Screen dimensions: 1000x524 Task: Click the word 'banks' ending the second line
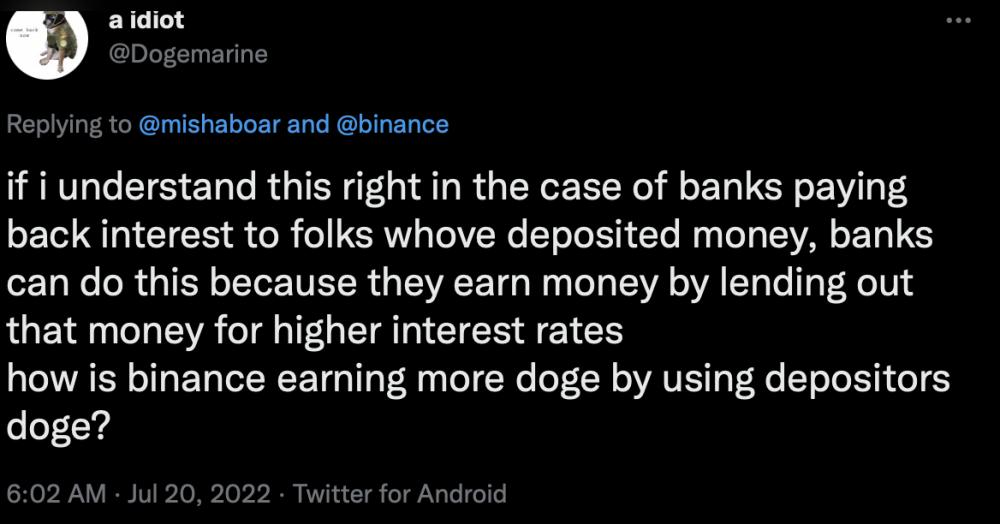[x=881, y=235]
